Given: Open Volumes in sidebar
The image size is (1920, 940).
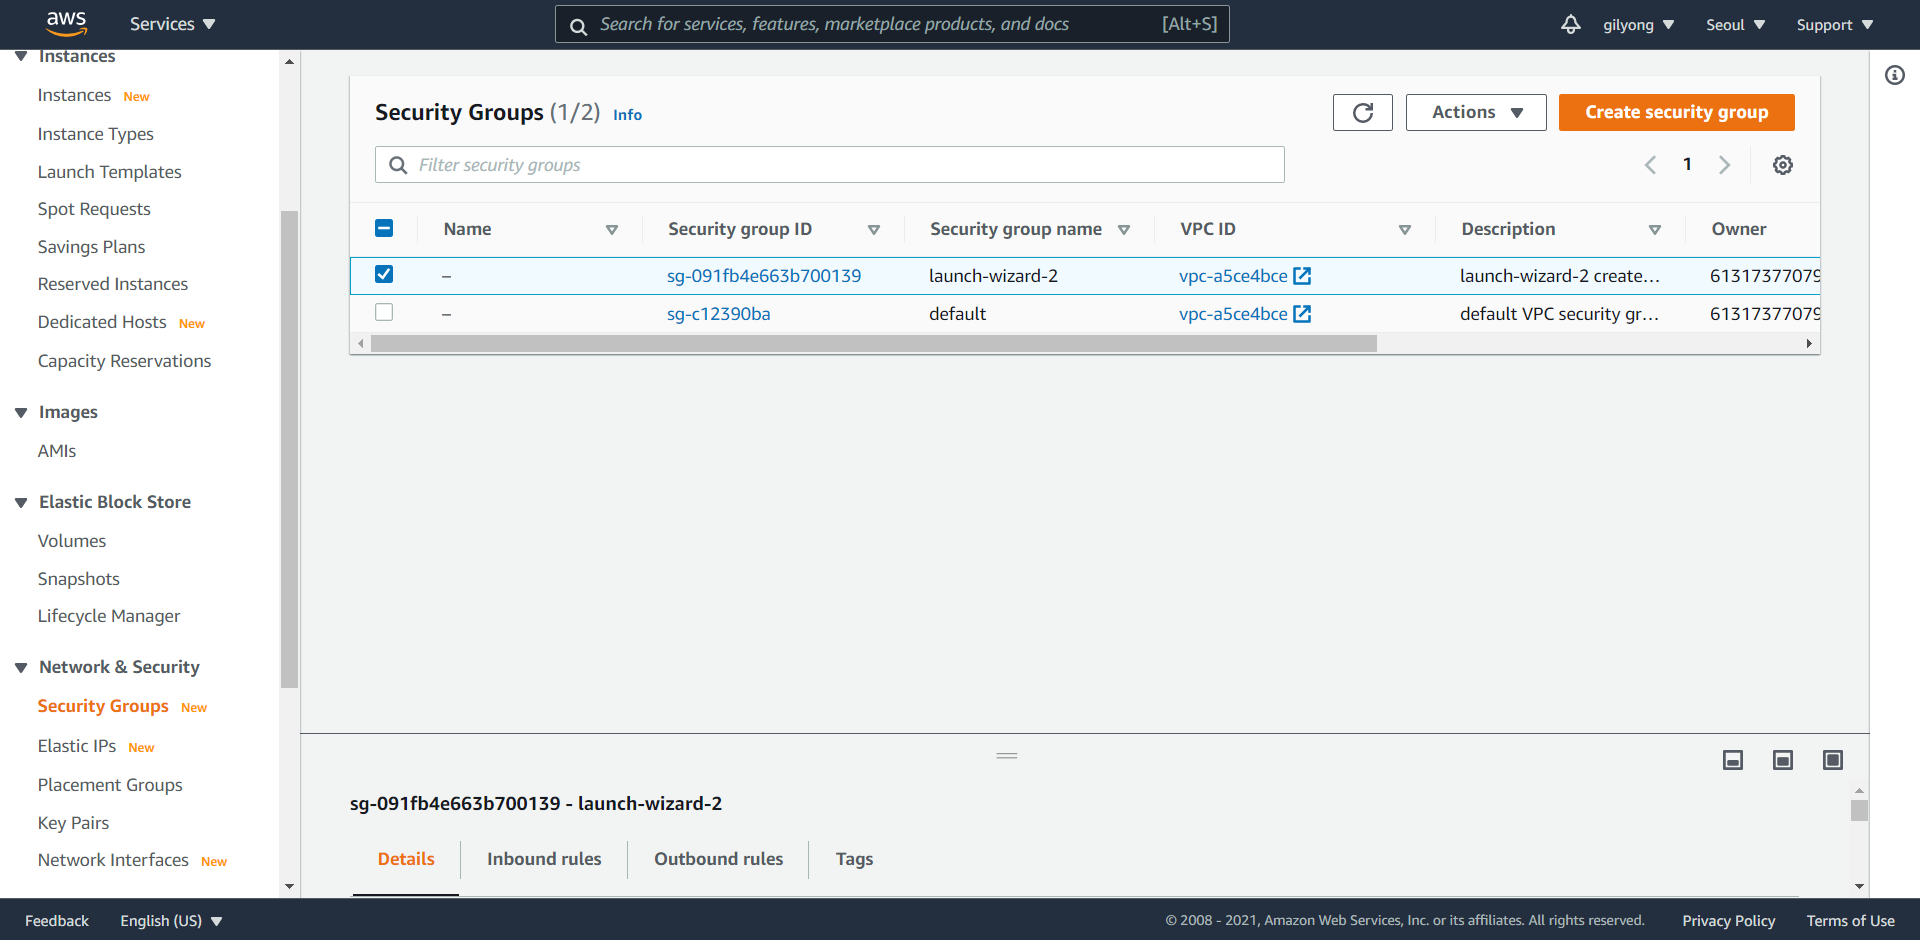Looking at the screenshot, I should pos(72,541).
